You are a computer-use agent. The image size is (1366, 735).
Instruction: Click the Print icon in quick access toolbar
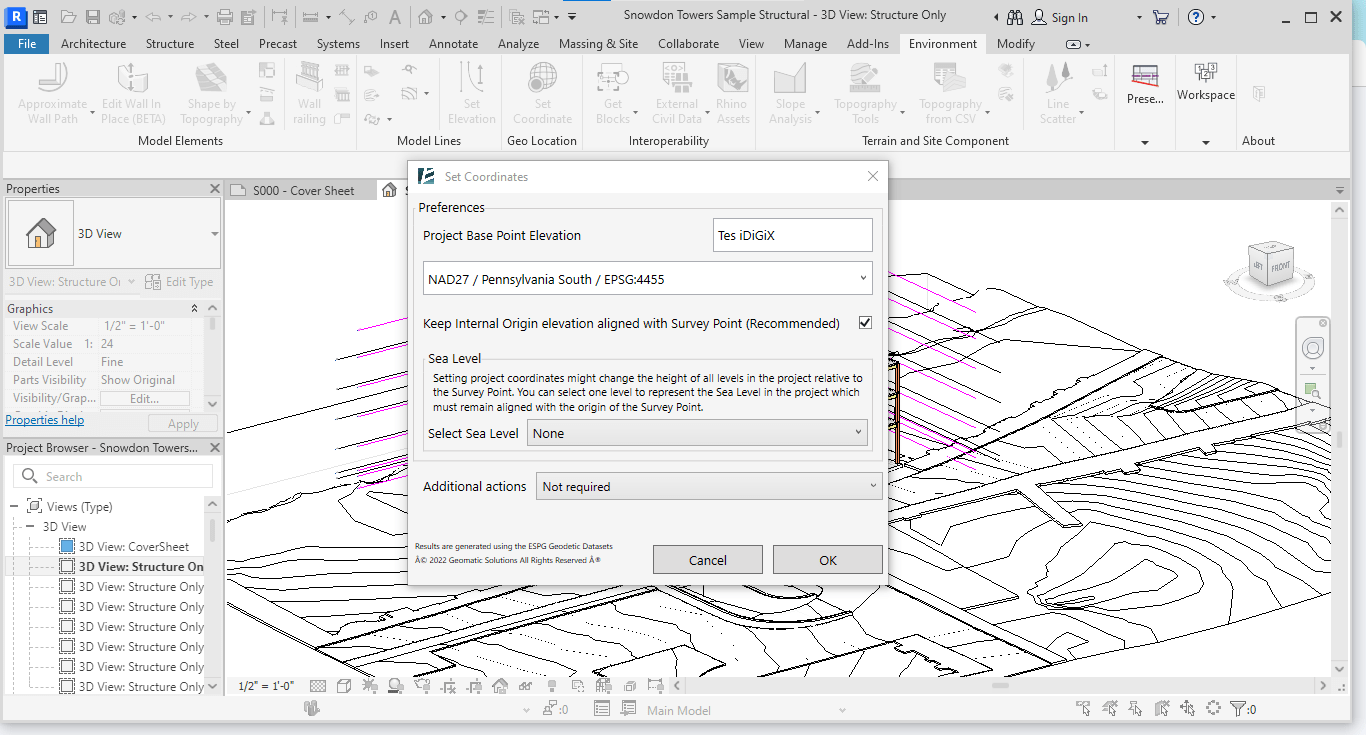(225, 17)
